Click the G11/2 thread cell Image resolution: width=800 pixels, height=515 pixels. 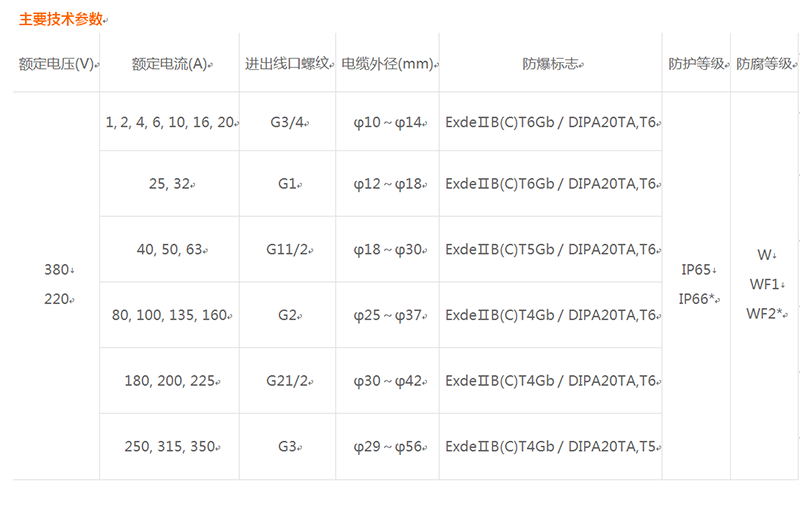click(287, 249)
